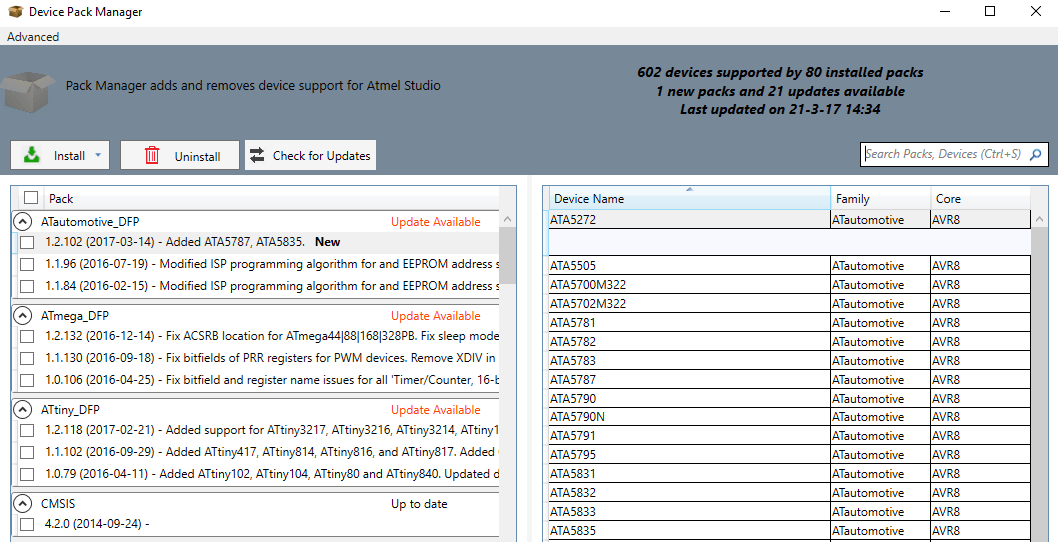Check ATautomotive version 1.2.102 checkbox
The width and height of the screenshot is (1058, 542).
tap(27, 242)
